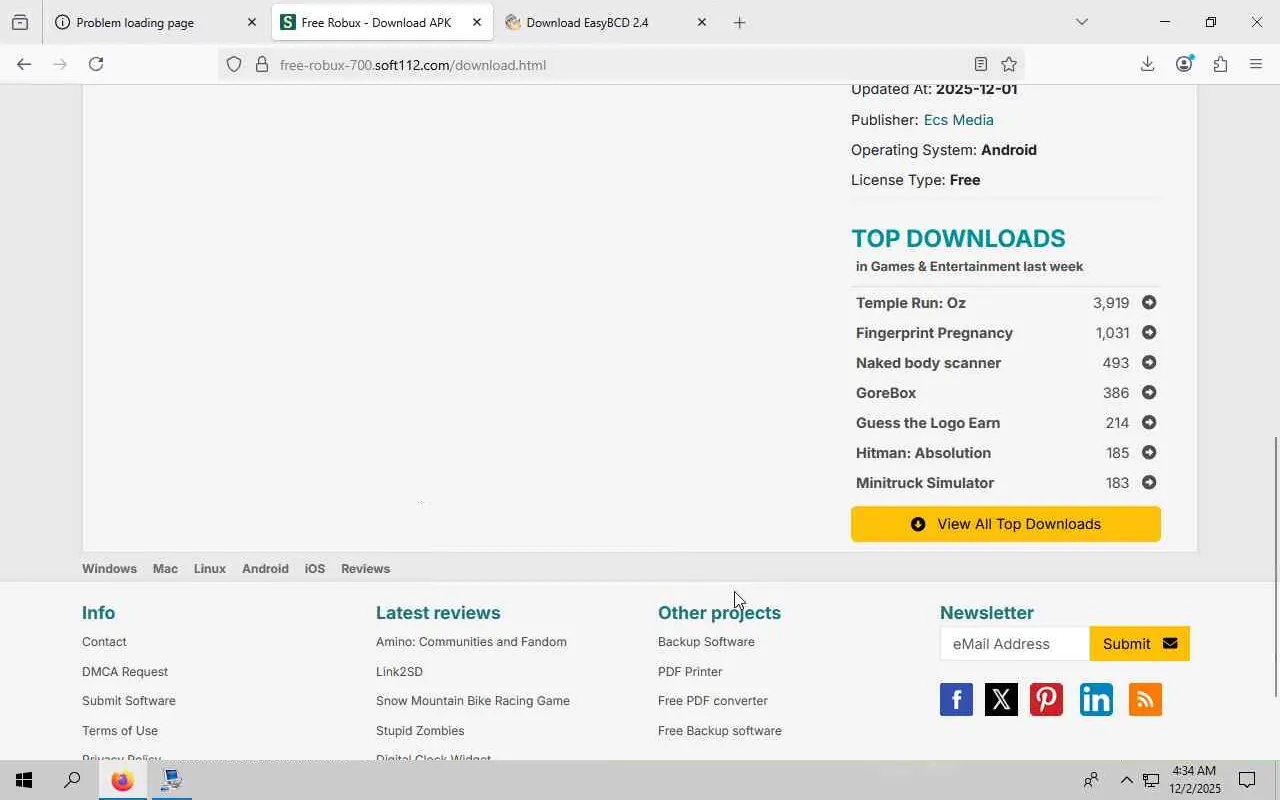The height and width of the screenshot is (800, 1280).
Task: Close the Download EasyBCD 2.4 tab
Action: click(702, 22)
